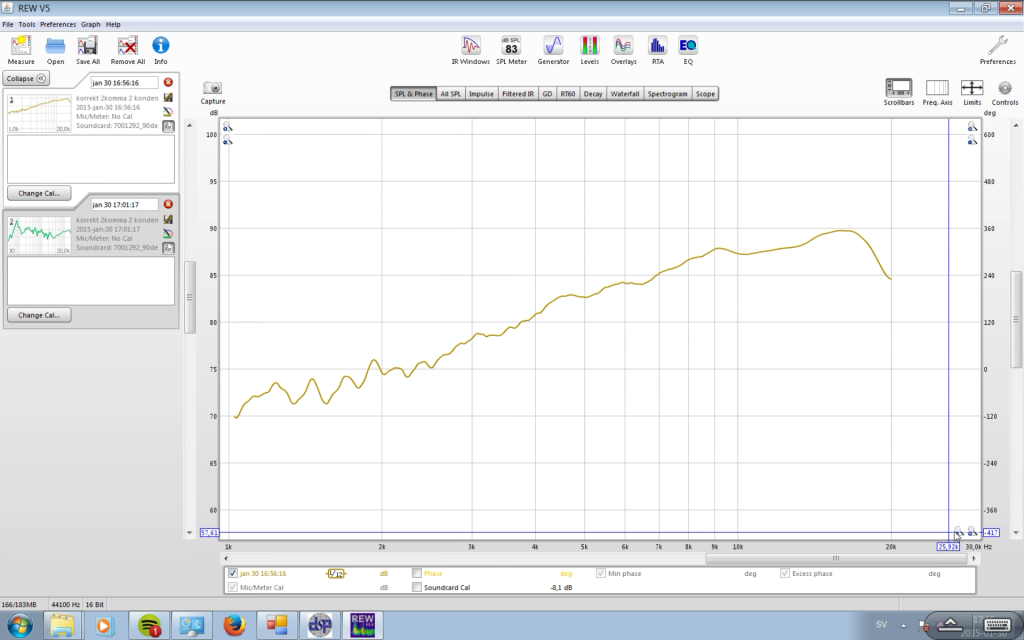The height and width of the screenshot is (640, 1024).
Task: Open the Help menu
Action: (113, 24)
